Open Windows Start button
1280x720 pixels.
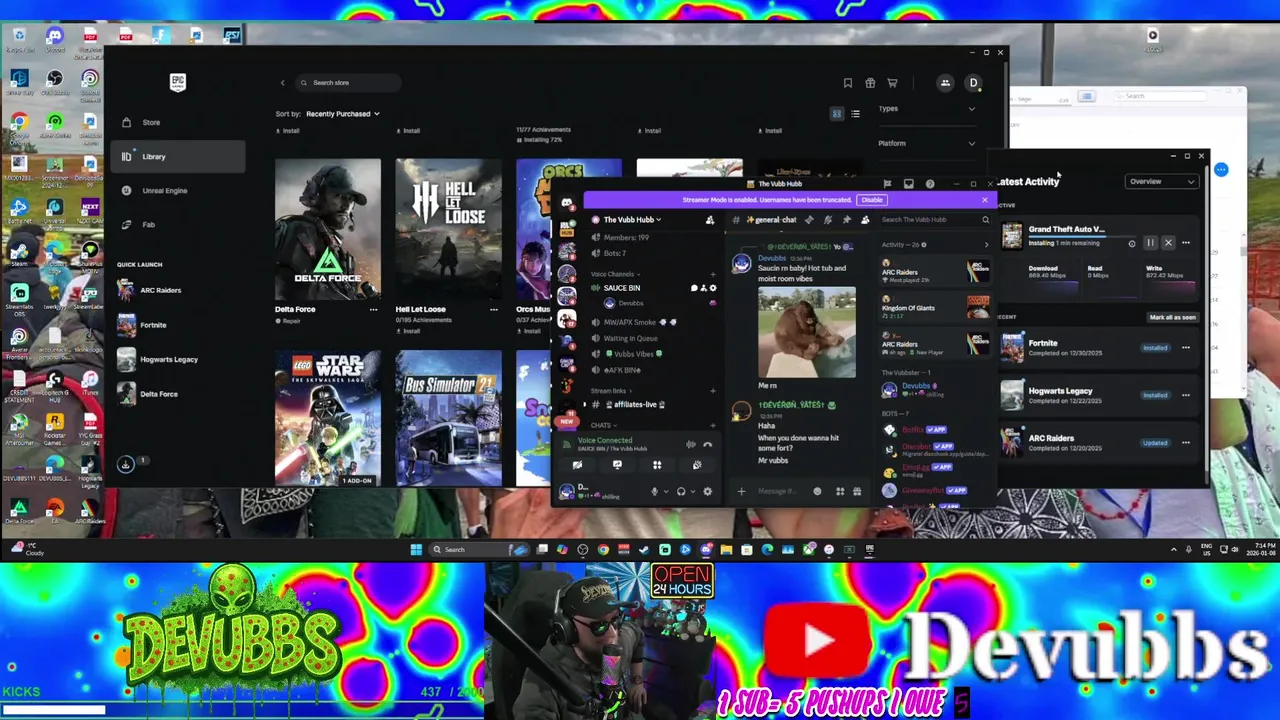pos(416,549)
